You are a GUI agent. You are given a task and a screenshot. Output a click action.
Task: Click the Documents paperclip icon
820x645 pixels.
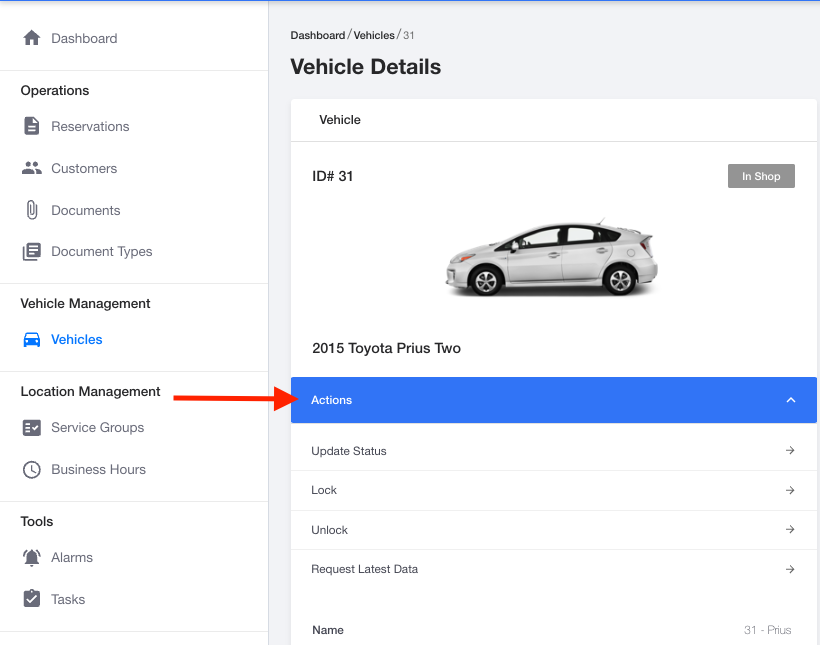[31, 210]
